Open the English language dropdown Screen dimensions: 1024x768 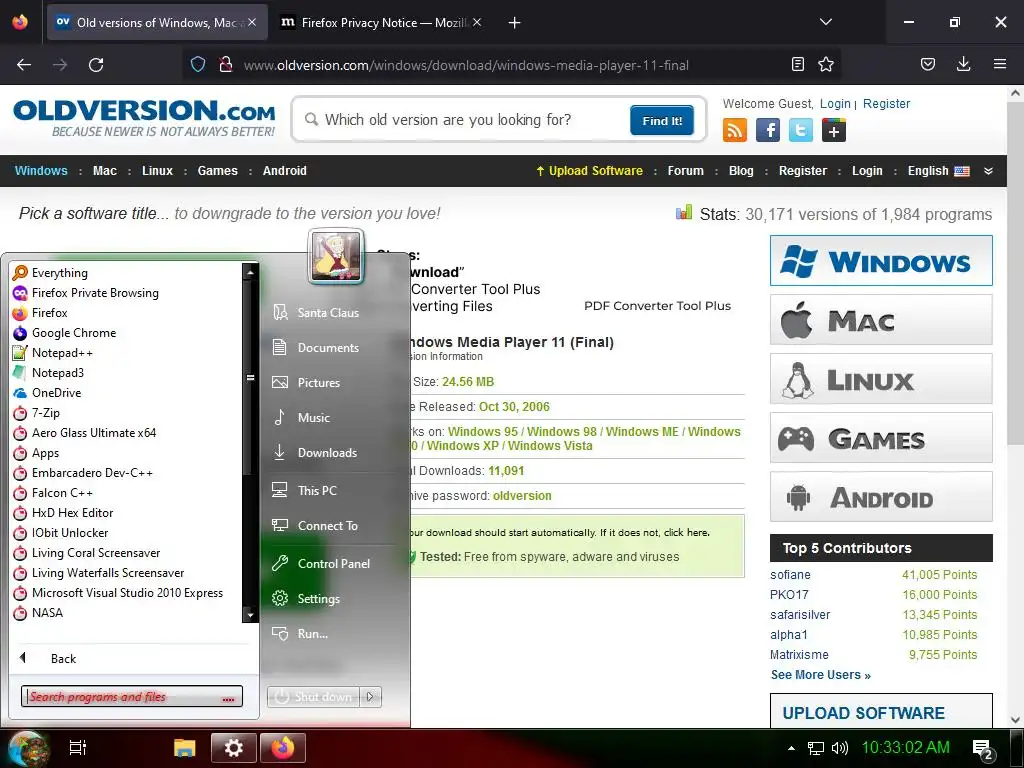click(938, 171)
